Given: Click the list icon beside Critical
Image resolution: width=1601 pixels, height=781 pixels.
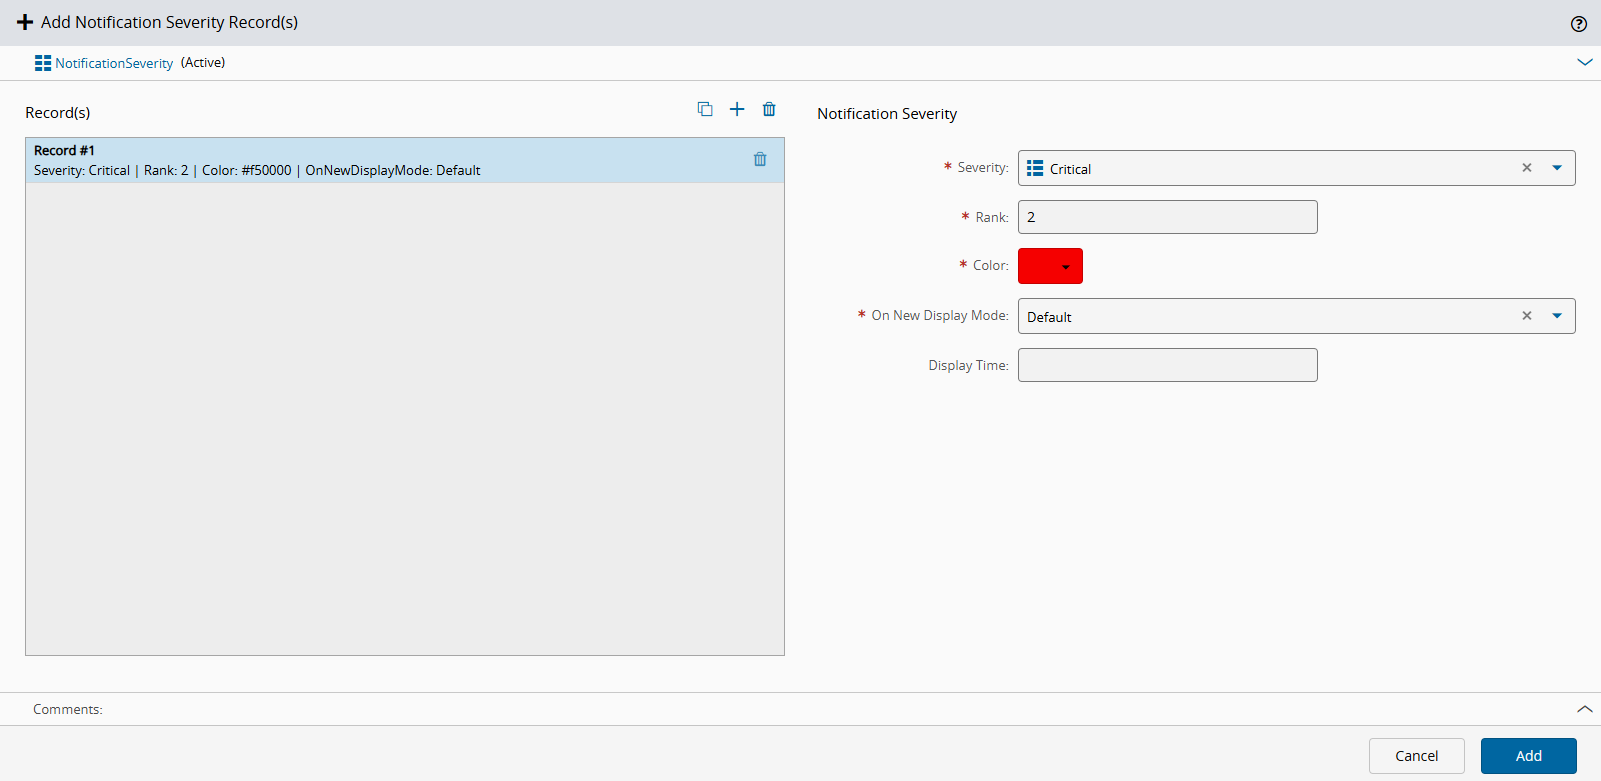Looking at the screenshot, I should point(1035,168).
